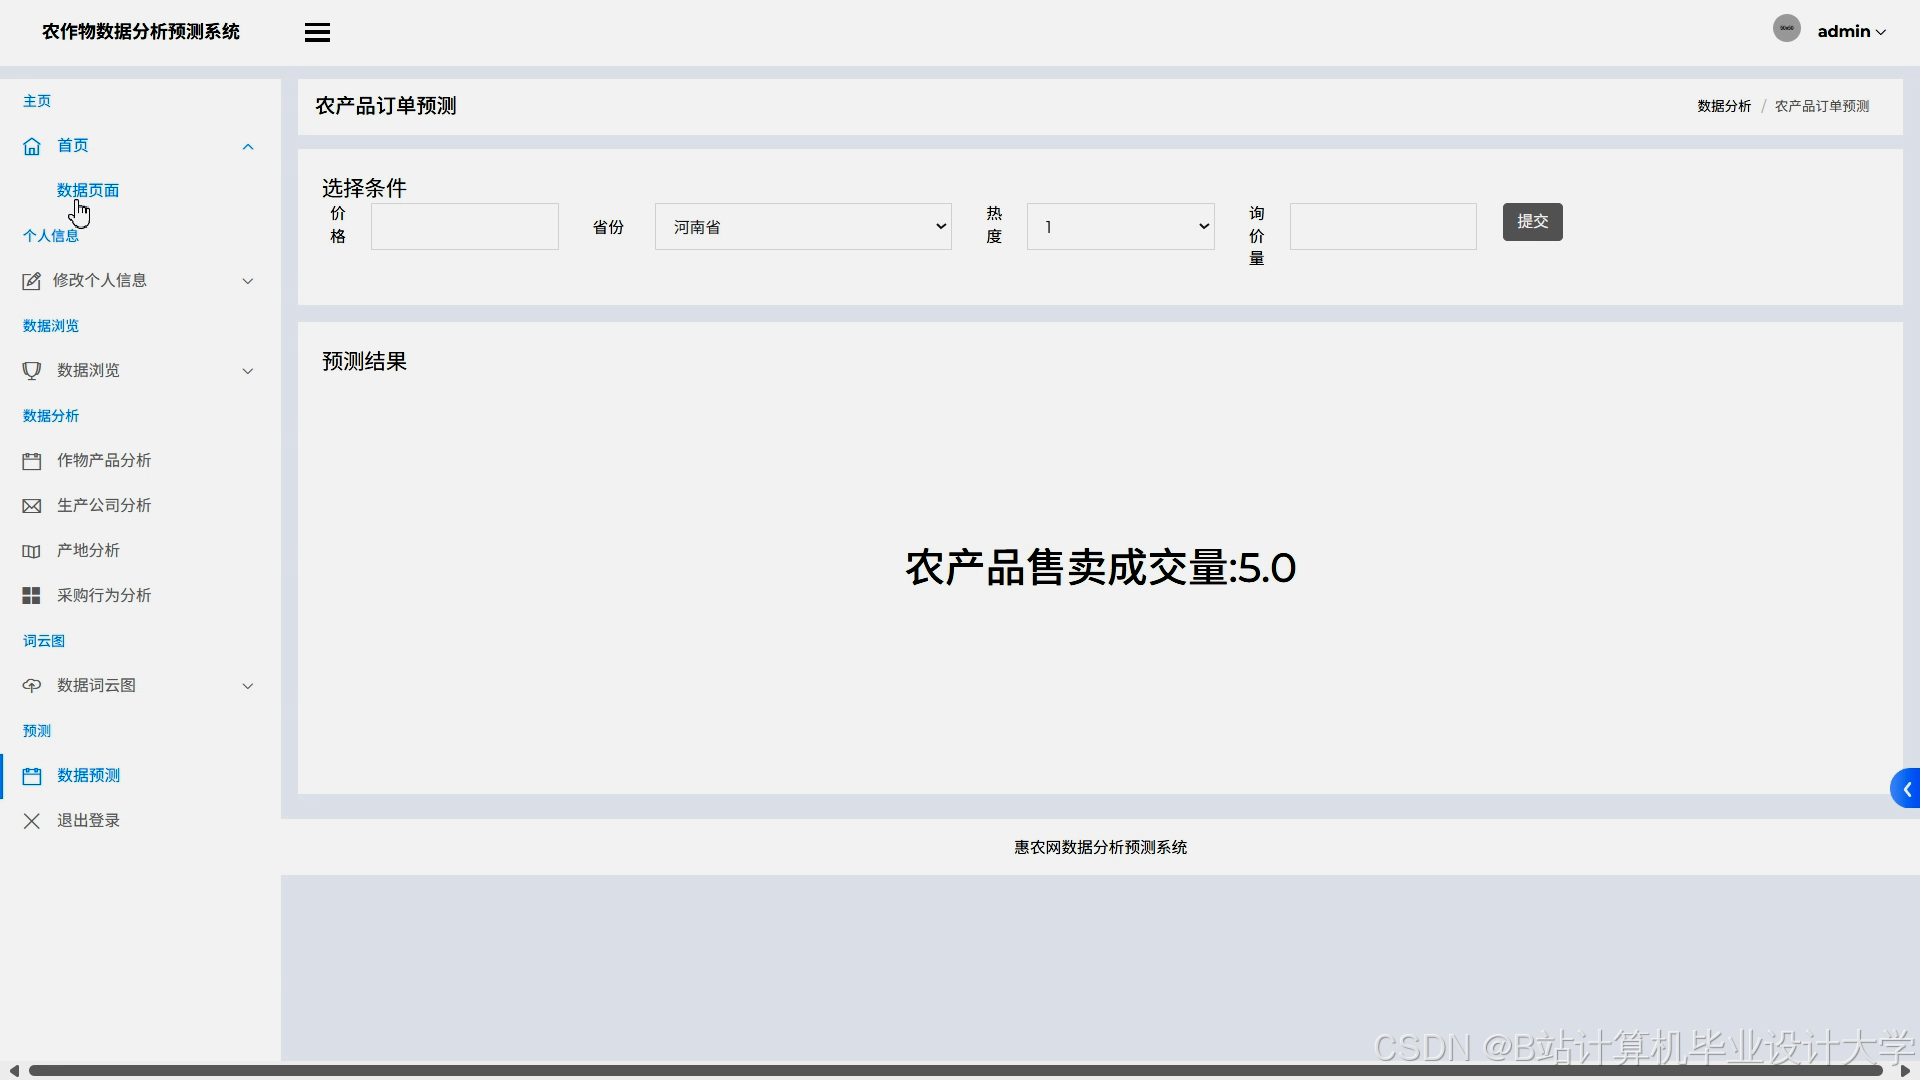
Task: Select the 产地分析 chart icon
Action: pos(31,550)
